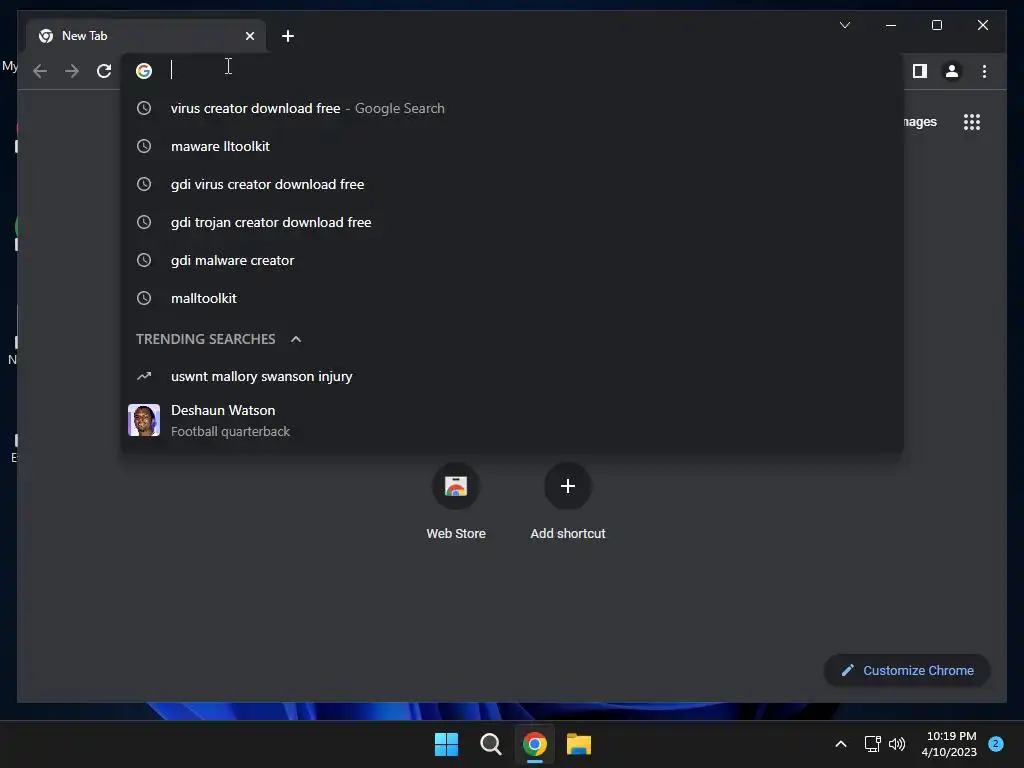Viewport: 1024px width, 768px height.
Task: Open the network status tray icon
Action: (872, 744)
